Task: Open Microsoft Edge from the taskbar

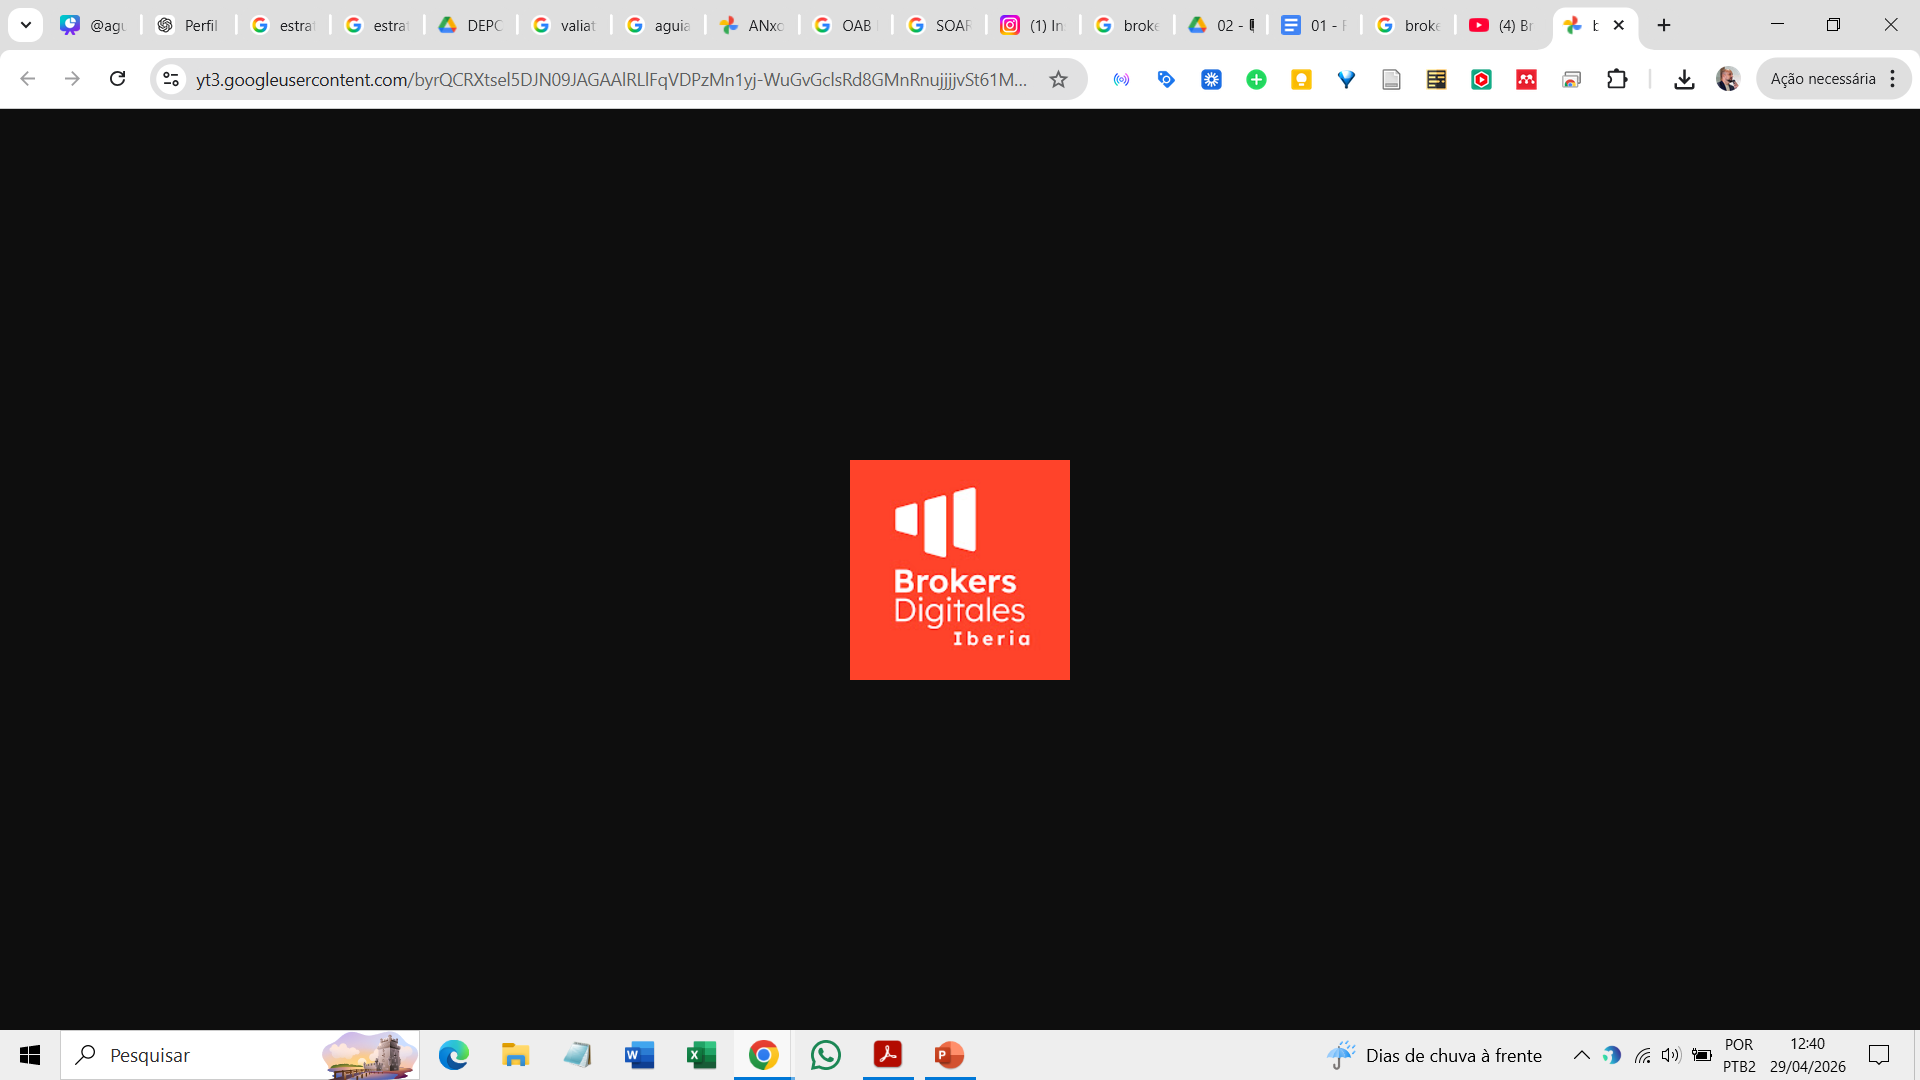Action: click(x=454, y=1055)
